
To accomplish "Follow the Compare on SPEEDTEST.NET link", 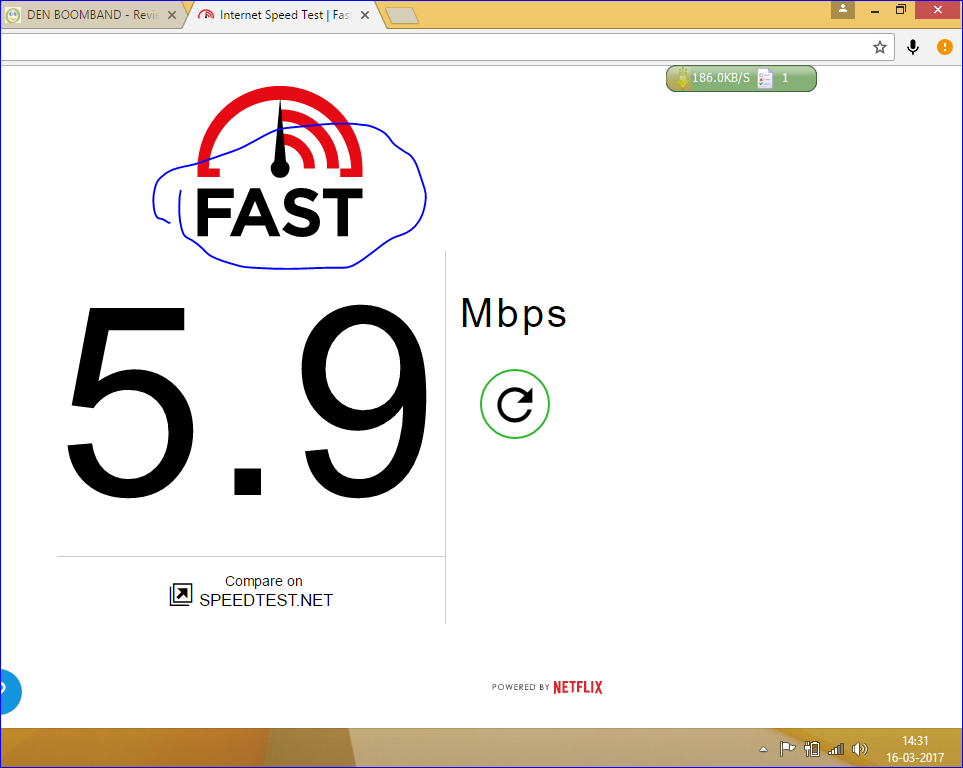I will 265,590.
